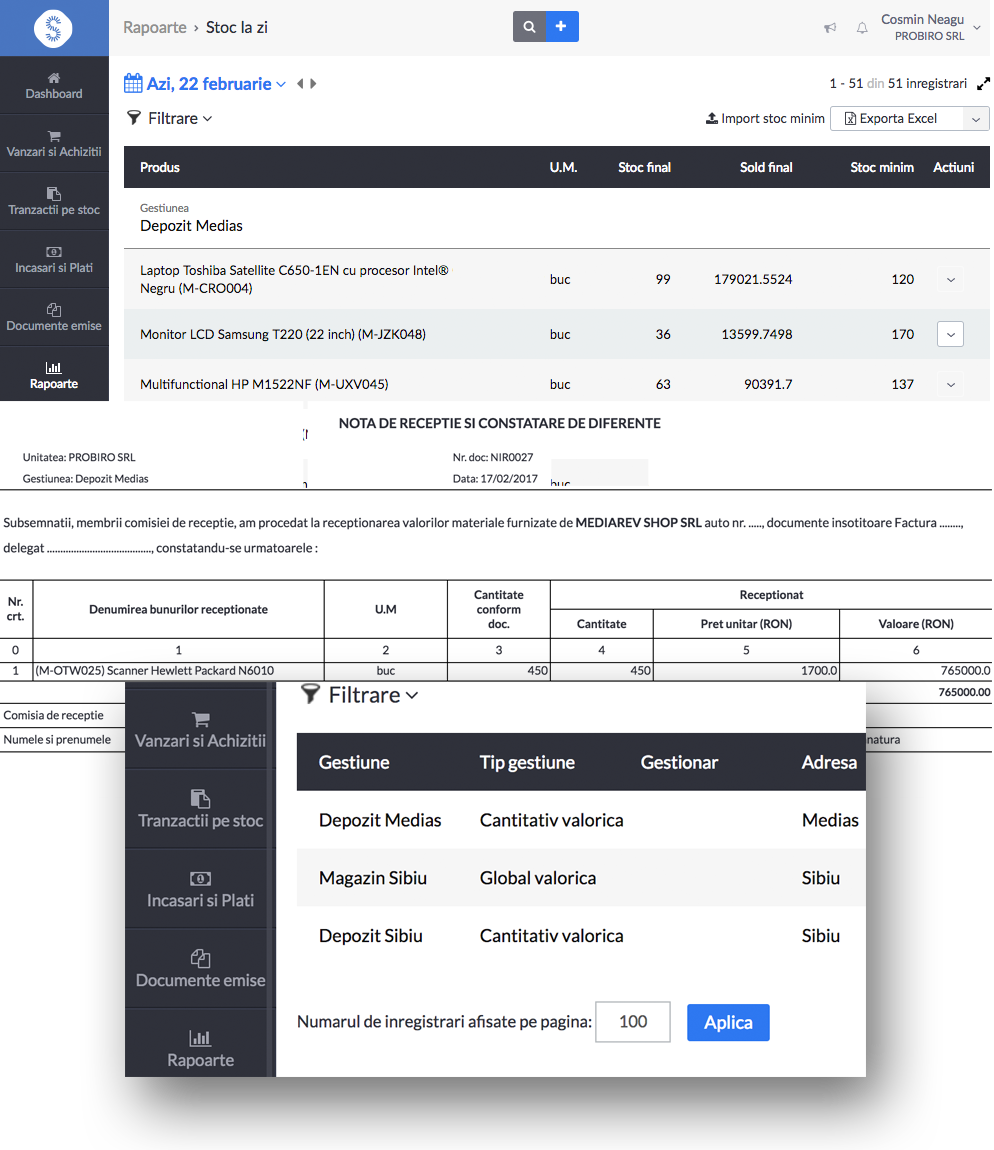Screen dimensions: 994x1150
Task: Go to the previous day with left arrow
Action: (x=300, y=84)
